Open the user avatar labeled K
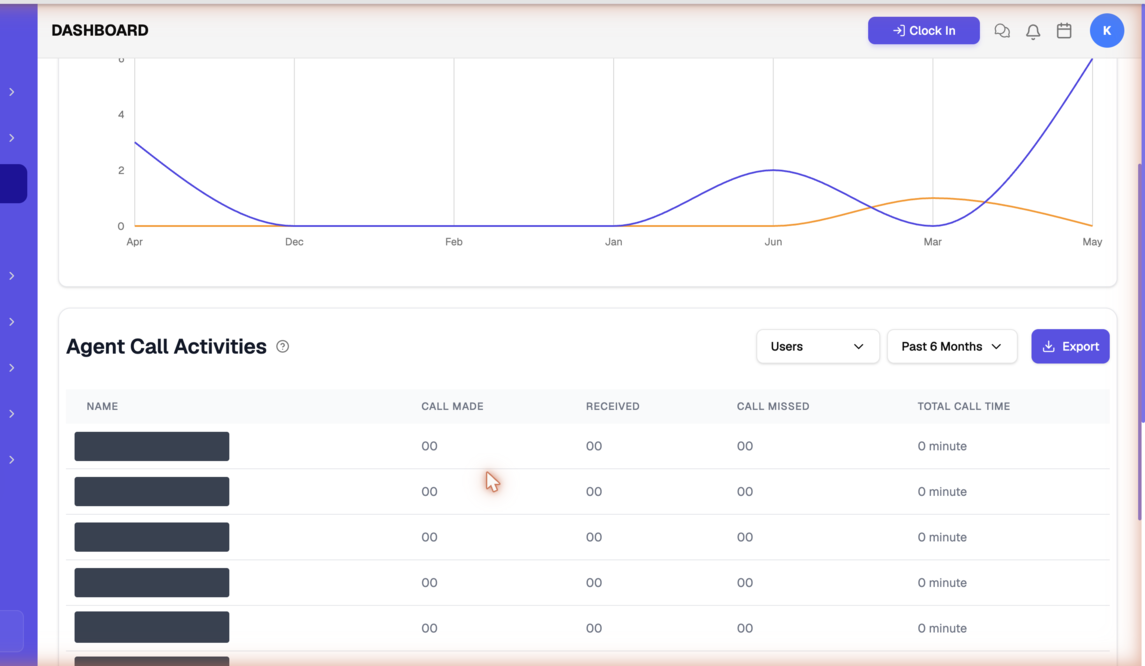The width and height of the screenshot is (1145, 666). [x=1106, y=31]
